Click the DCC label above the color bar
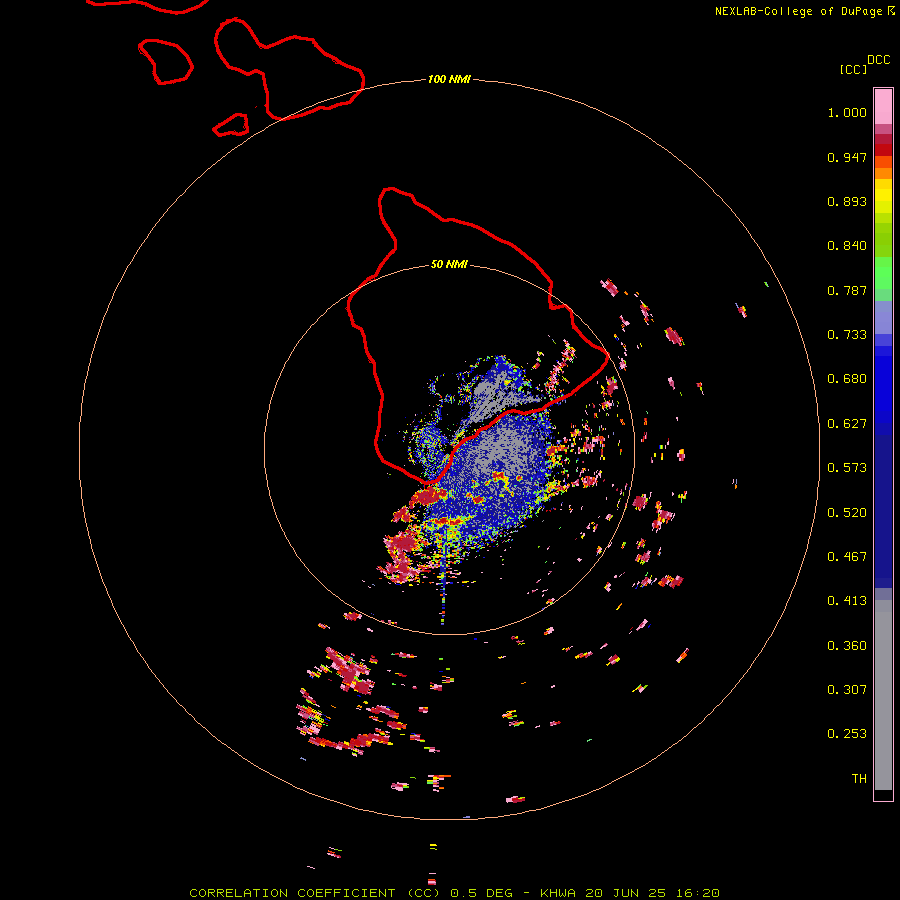Screen dimensions: 900x900 click(x=878, y=60)
